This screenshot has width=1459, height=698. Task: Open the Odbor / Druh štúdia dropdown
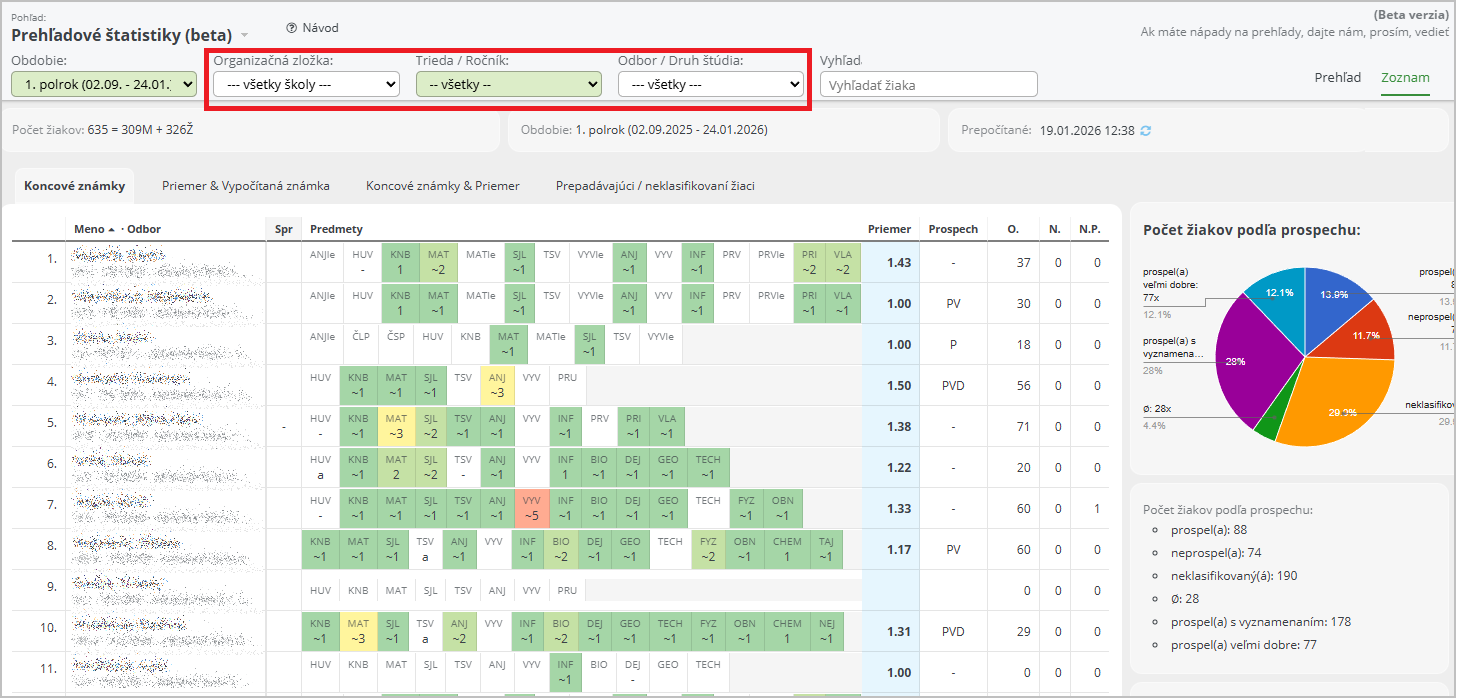coord(710,85)
